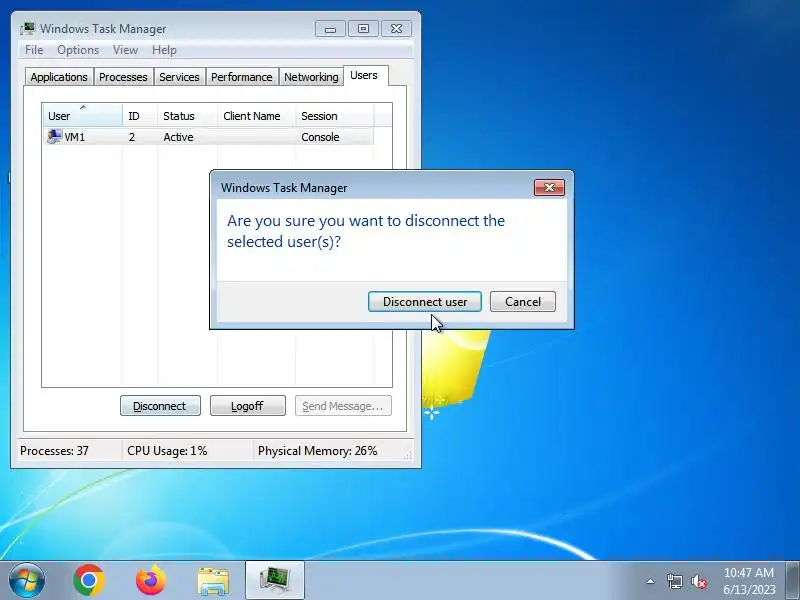Sort by the Client Name column header
Viewport: 800px width, 600px height.
point(257,116)
